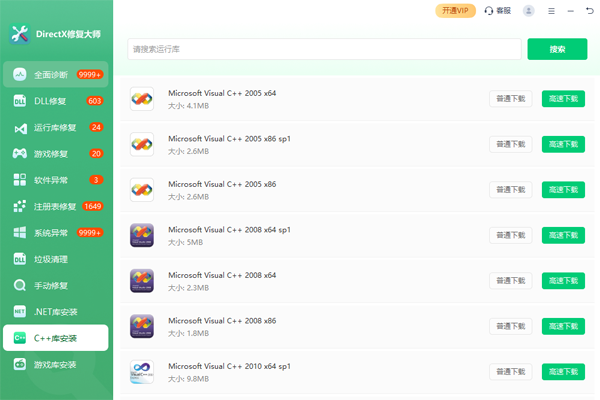The height and width of the screenshot is (400, 600).
Task: Click the Visual C++ 2008 x64 sp1 icon
Action: tap(142, 235)
